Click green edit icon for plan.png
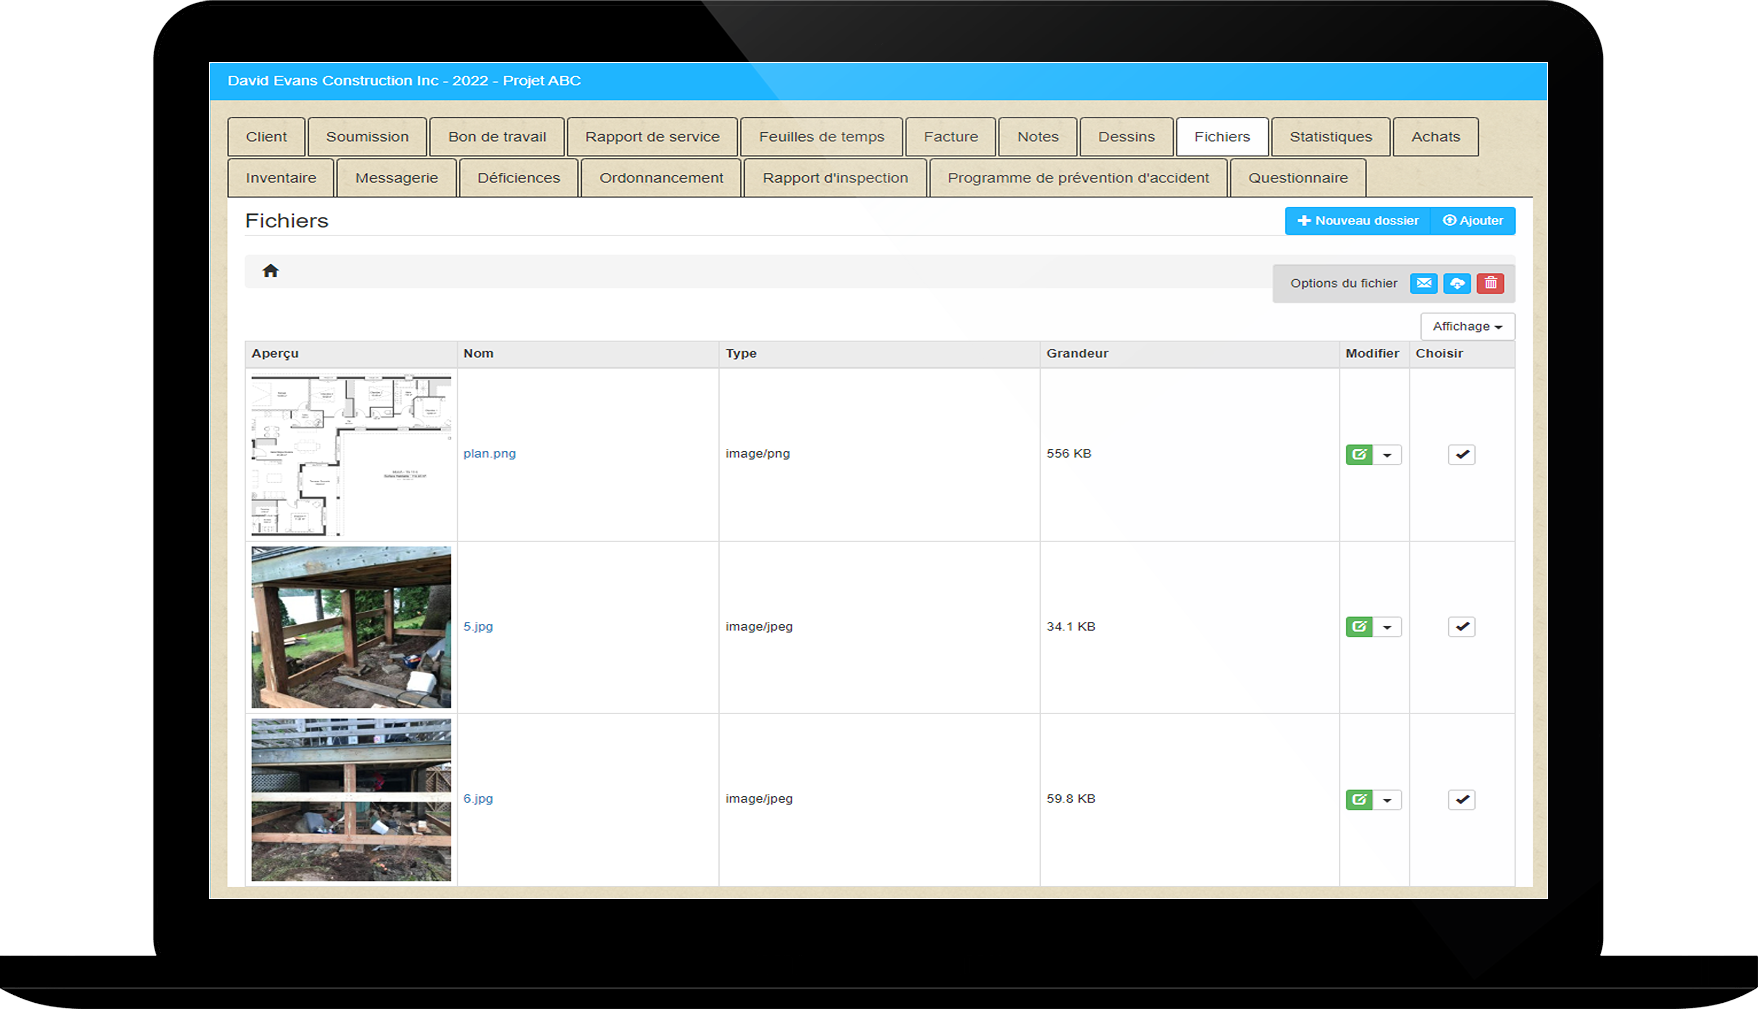This screenshot has width=1761, height=1009. pos(1359,455)
